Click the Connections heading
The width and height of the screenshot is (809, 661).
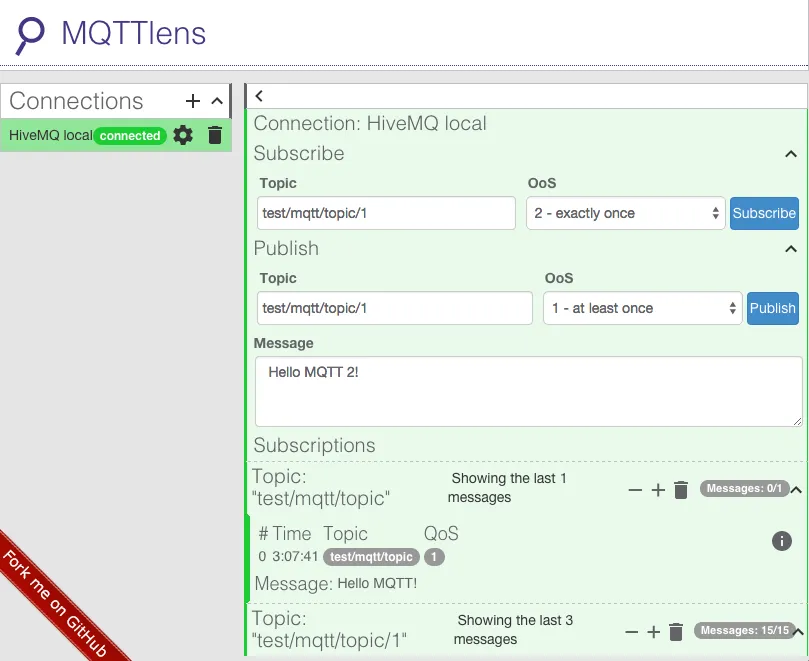pos(76,101)
